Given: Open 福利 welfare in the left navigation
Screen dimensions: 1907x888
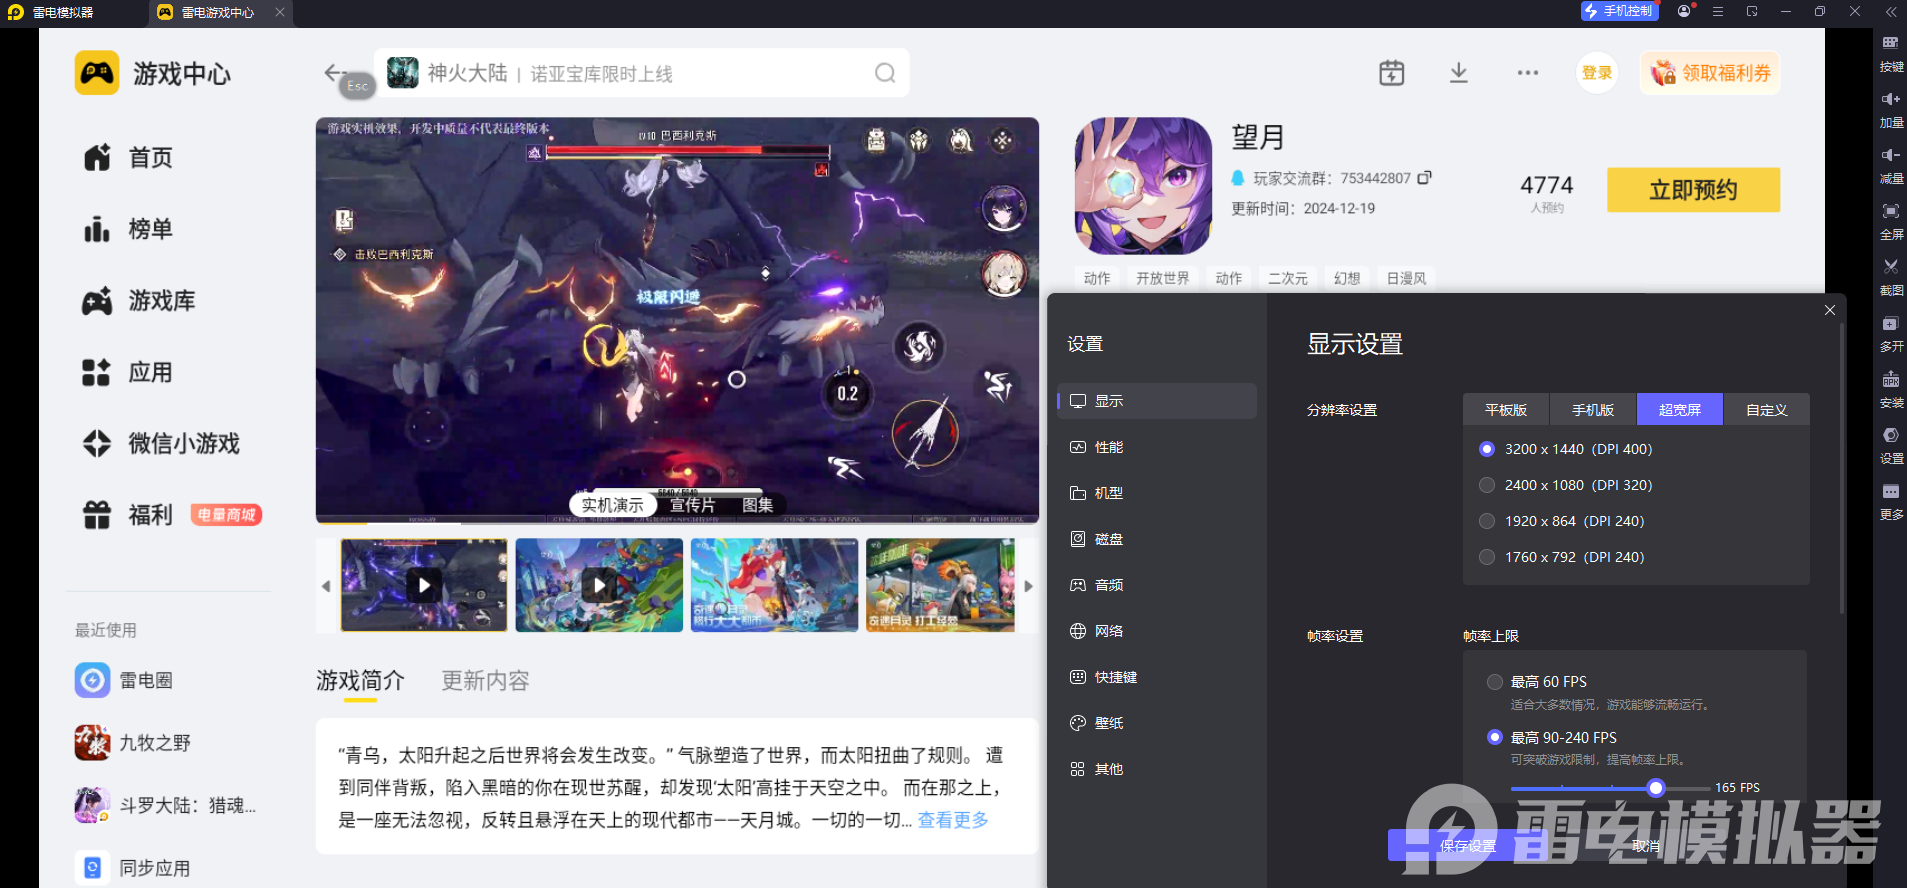Looking at the screenshot, I should (128, 515).
